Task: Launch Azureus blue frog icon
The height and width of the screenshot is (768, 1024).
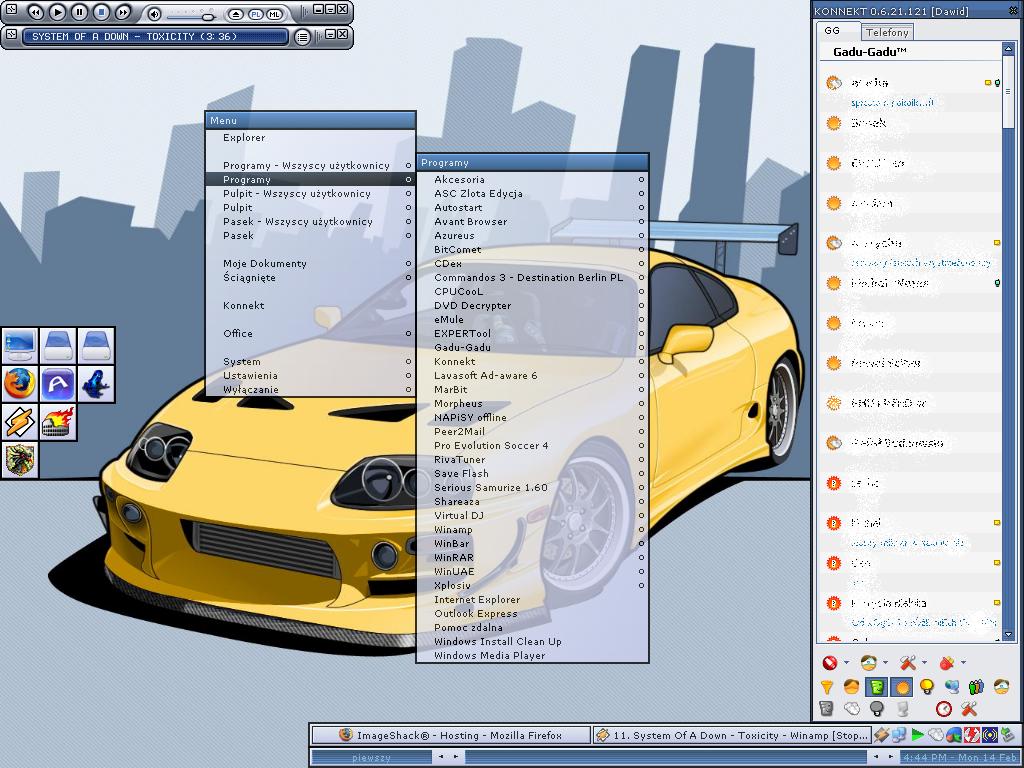Action: (96, 383)
